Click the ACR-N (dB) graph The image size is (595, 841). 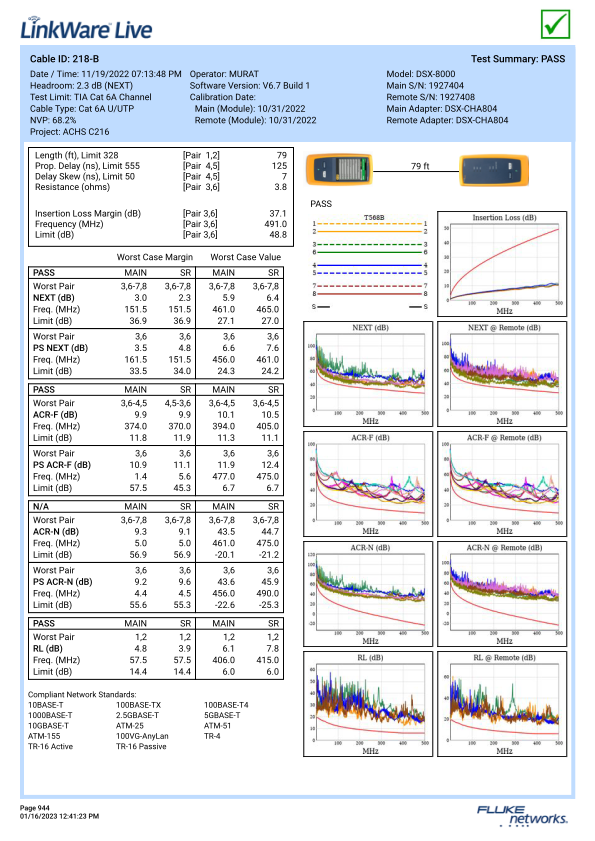(368, 594)
